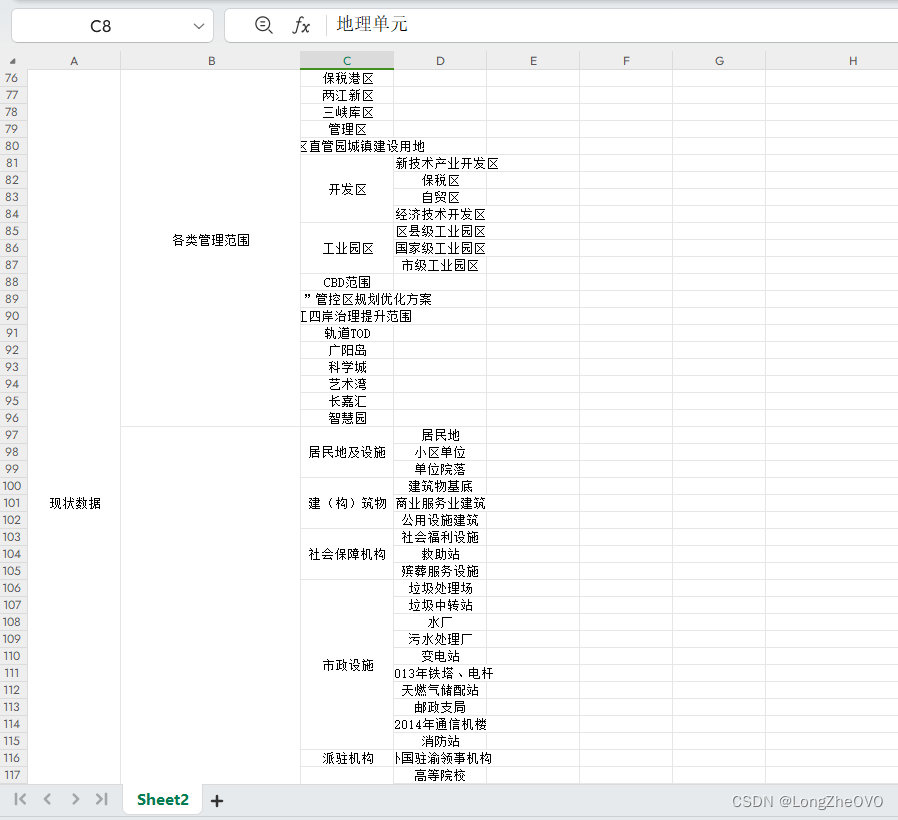
Task: Open the Name Box dropdown showing C8
Action: pos(196,26)
